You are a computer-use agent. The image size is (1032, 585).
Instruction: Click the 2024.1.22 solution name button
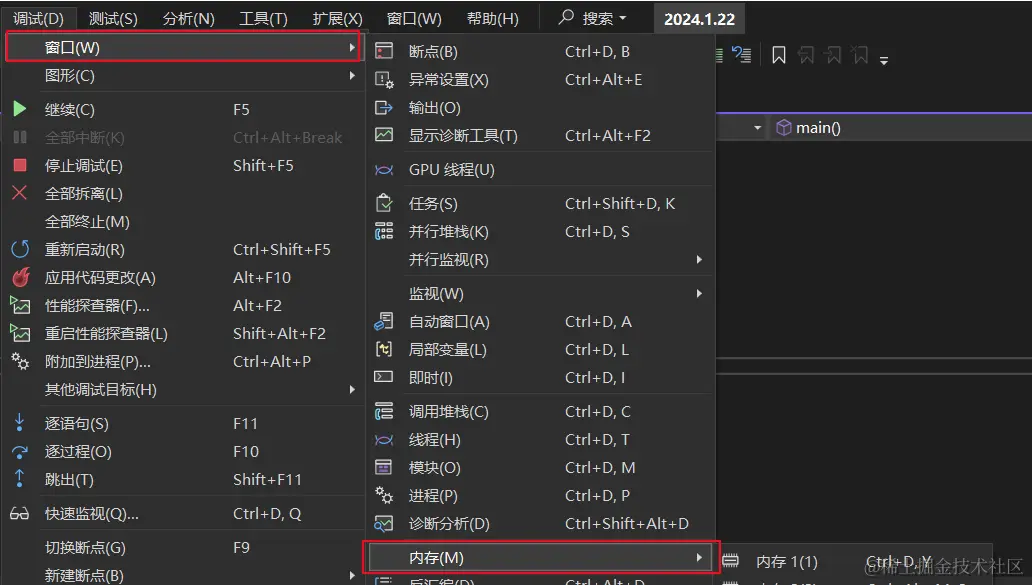coord(699,19)
